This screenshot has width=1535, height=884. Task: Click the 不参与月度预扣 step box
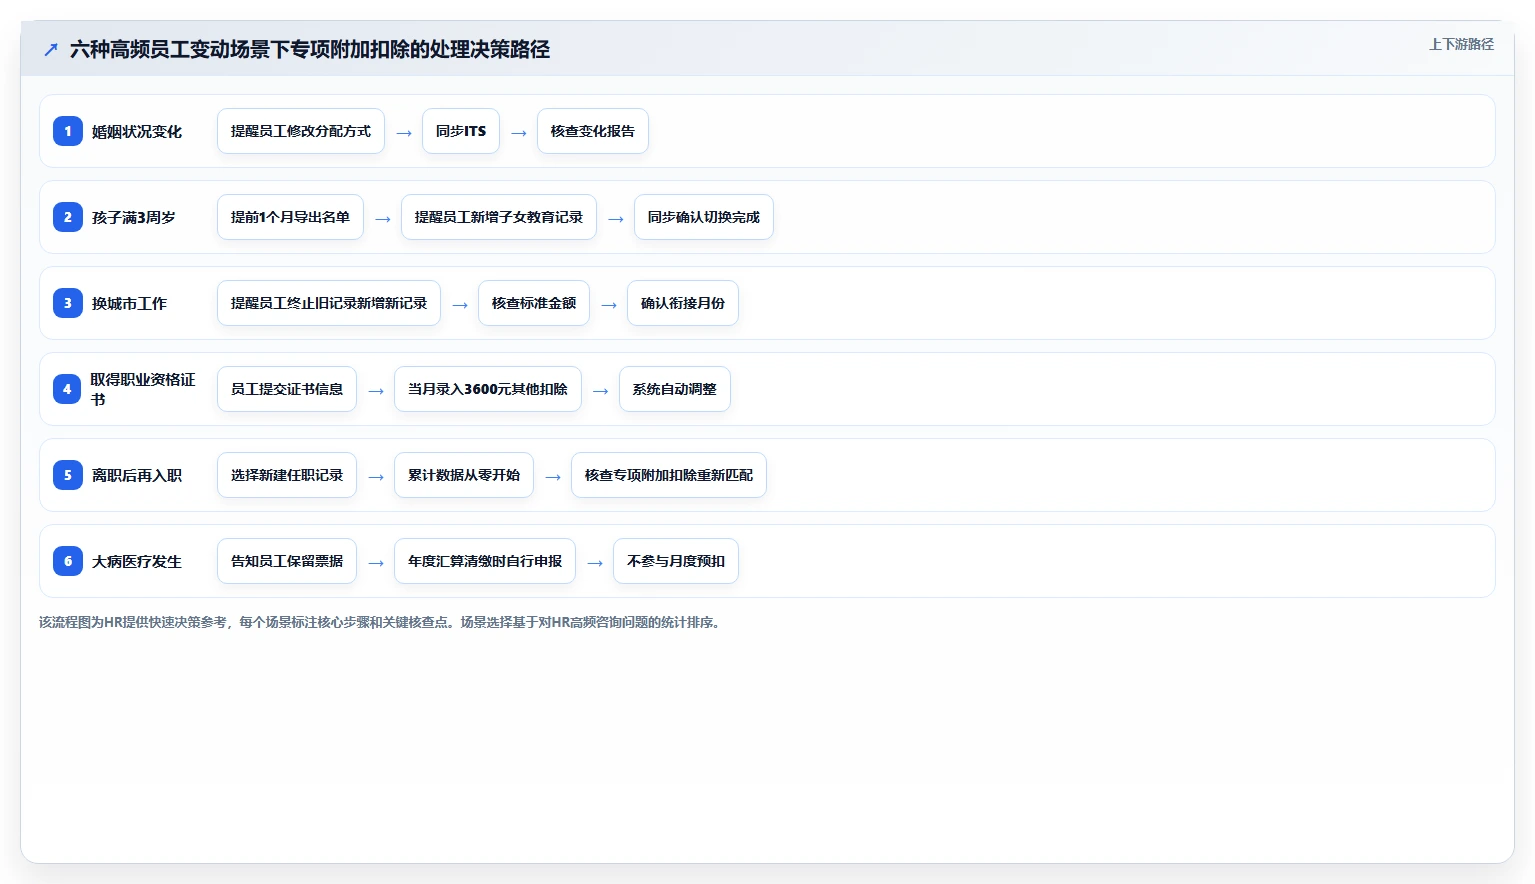[x=676, y=561]
